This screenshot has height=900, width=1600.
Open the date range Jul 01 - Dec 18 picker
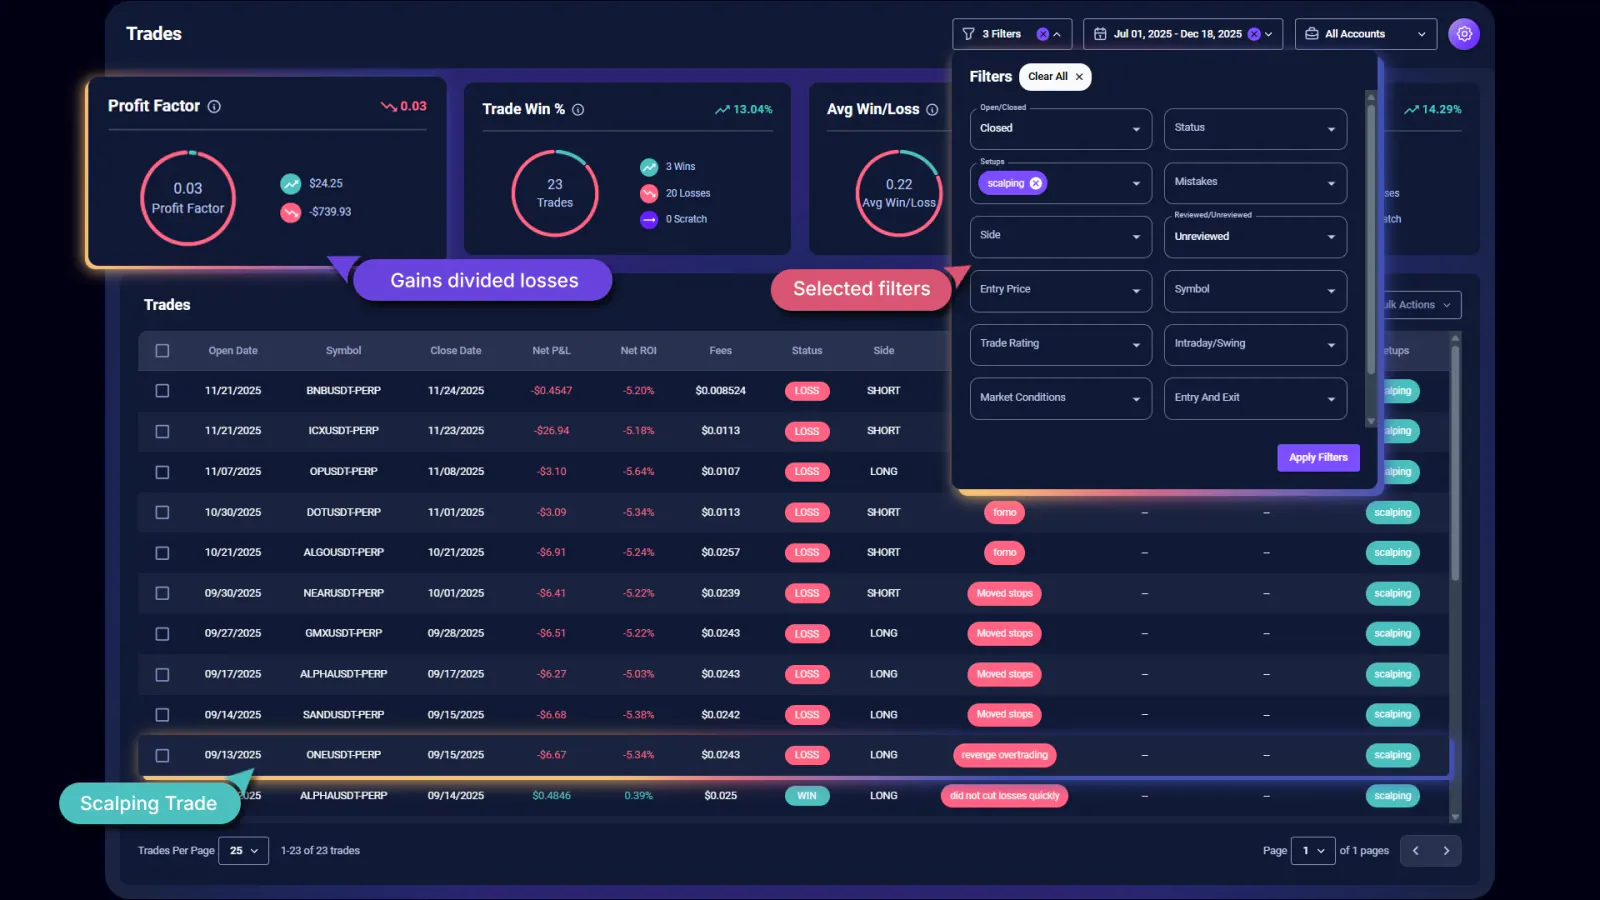pyautogui.click(x=1184, y=34)
